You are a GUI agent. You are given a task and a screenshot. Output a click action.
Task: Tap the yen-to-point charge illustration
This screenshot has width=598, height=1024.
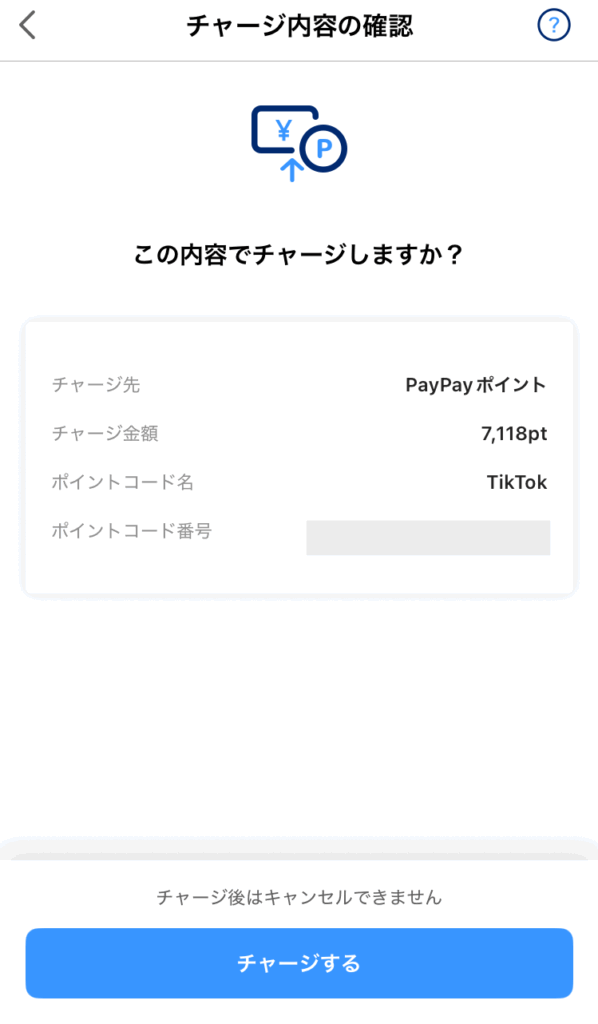click(x=299, y=143)
